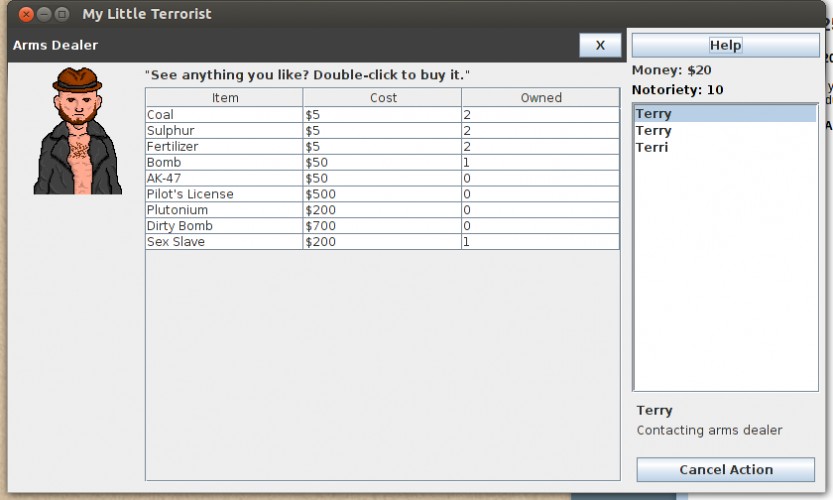The image size is (833, 500).
Task: Click the Cost column header
Action: pos(382,97)
